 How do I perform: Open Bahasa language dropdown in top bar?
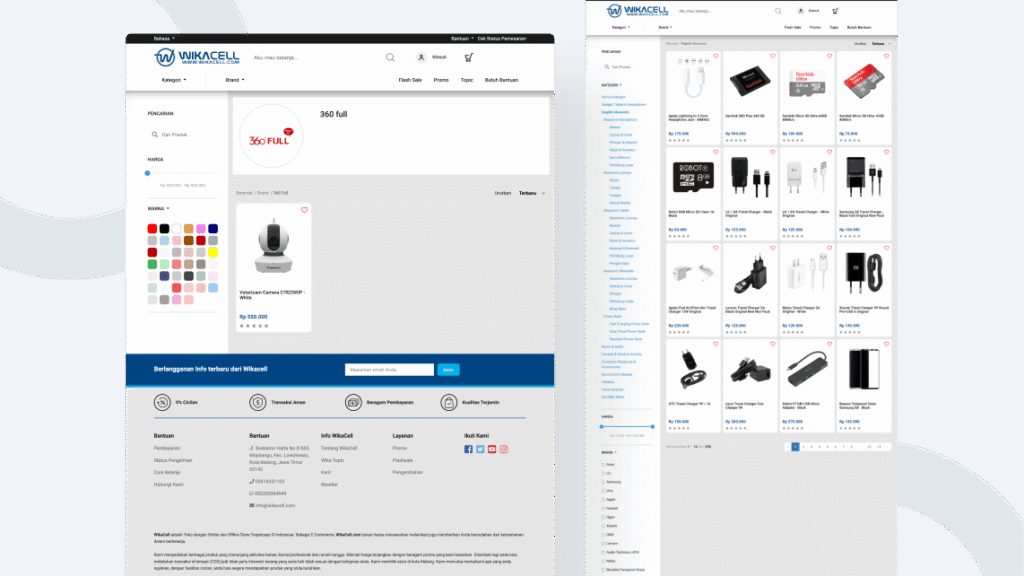(x=164, y=39)
